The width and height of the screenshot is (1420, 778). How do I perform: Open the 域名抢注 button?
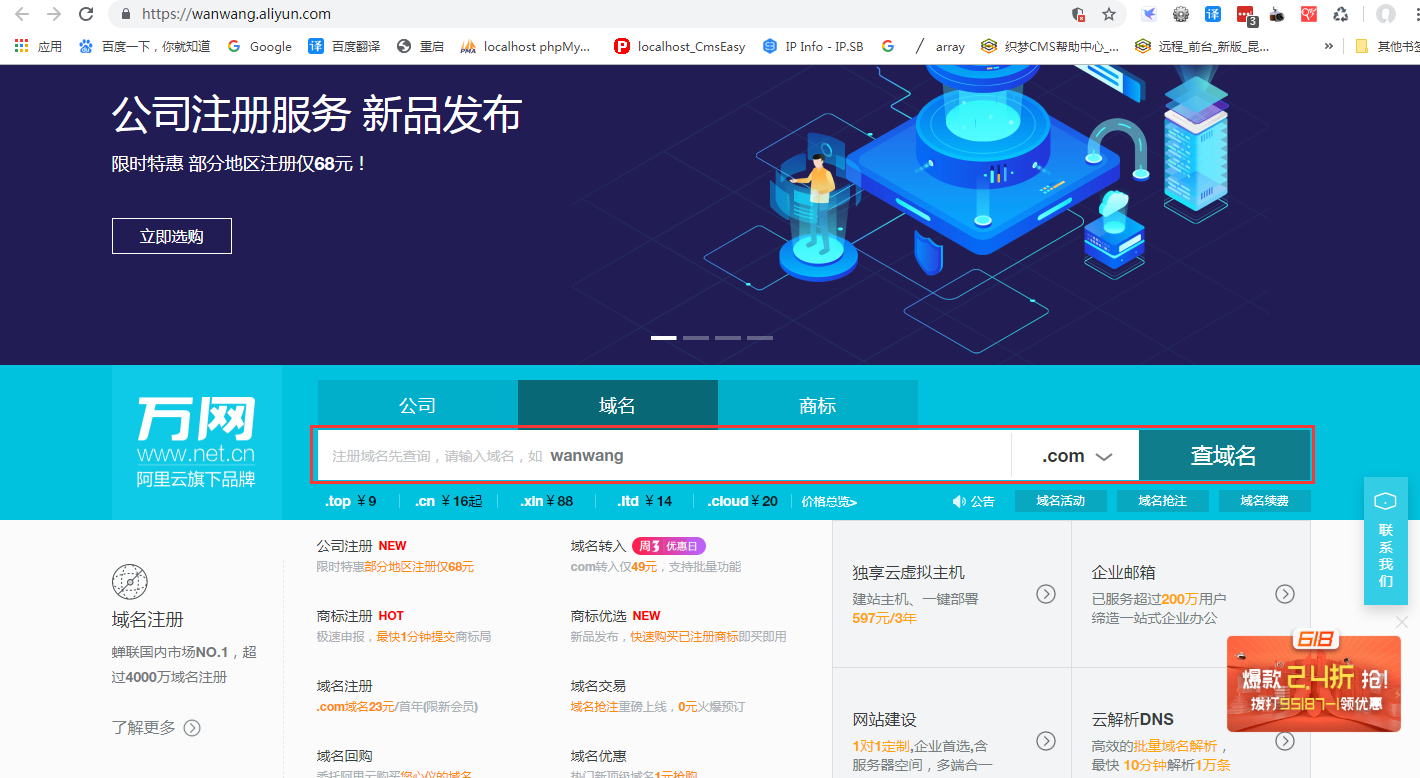(1163, 501)
